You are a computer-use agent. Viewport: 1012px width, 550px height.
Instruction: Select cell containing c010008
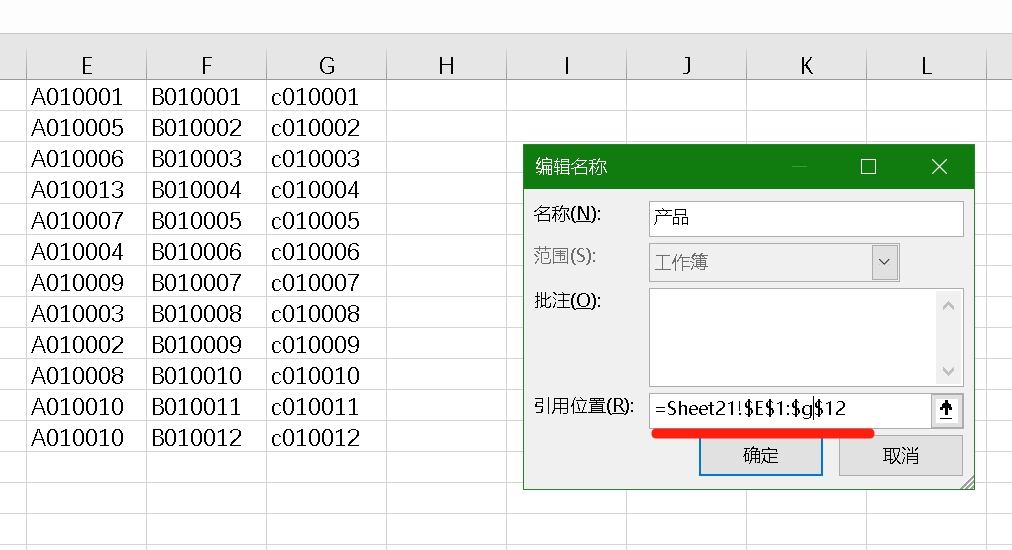coord(327,313)
